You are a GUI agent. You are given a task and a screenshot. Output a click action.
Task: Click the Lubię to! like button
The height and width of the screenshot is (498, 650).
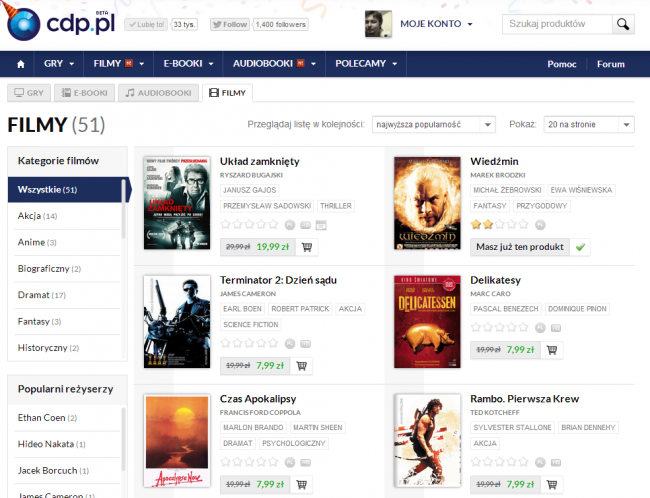146,24
